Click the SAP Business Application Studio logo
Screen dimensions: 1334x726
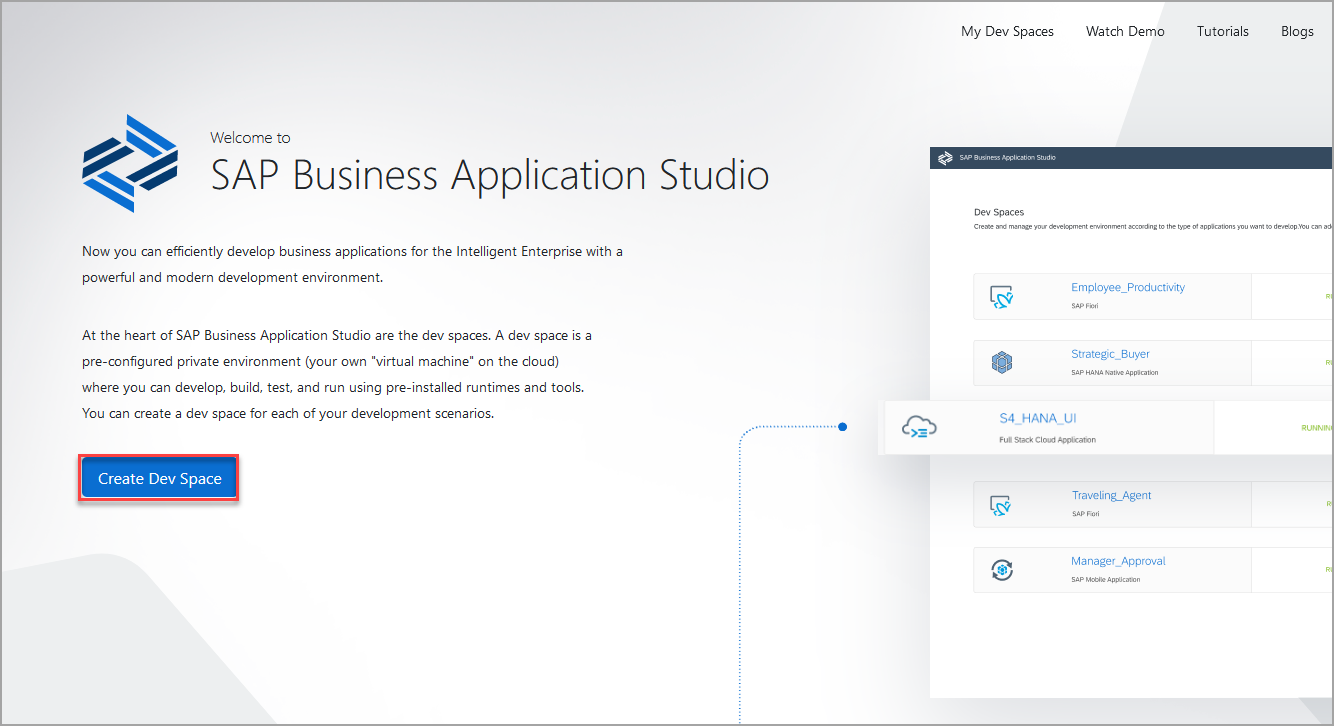tap(130, 163)
